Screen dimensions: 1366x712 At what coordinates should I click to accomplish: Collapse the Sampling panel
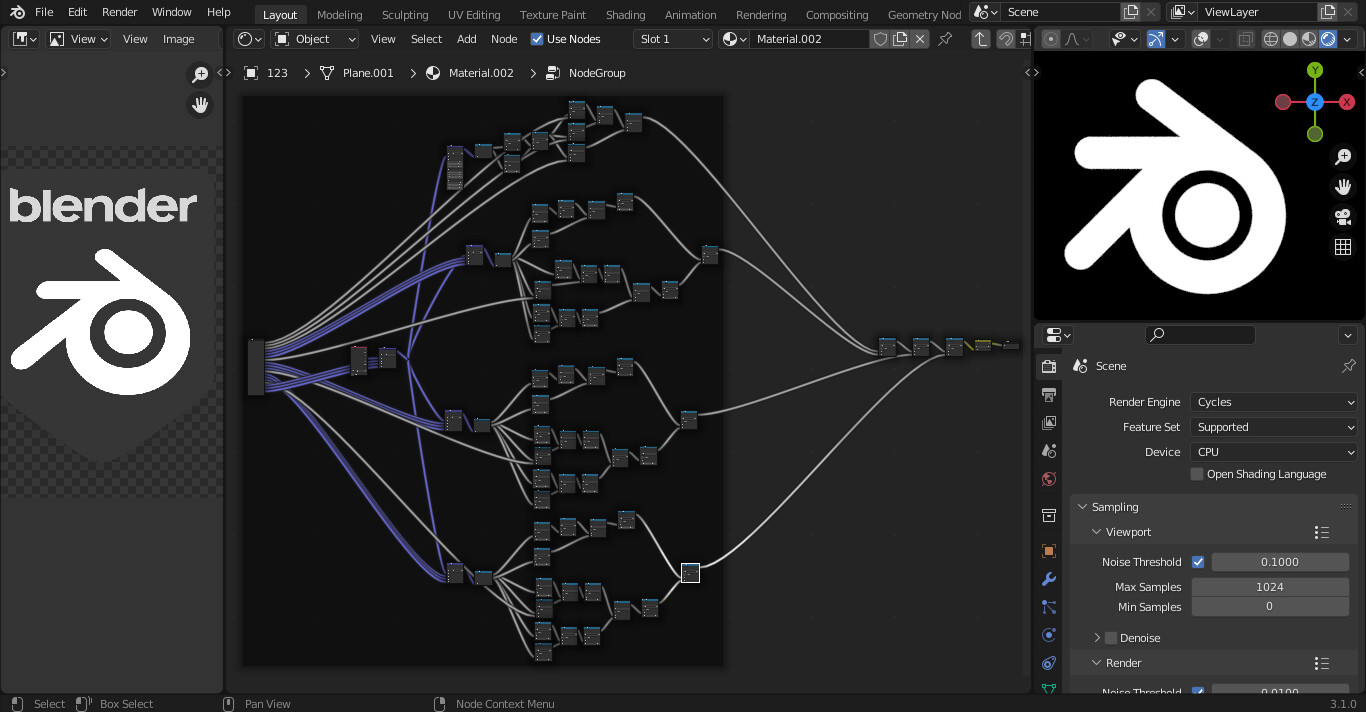pyautogui.click(x=1083, y=507)
